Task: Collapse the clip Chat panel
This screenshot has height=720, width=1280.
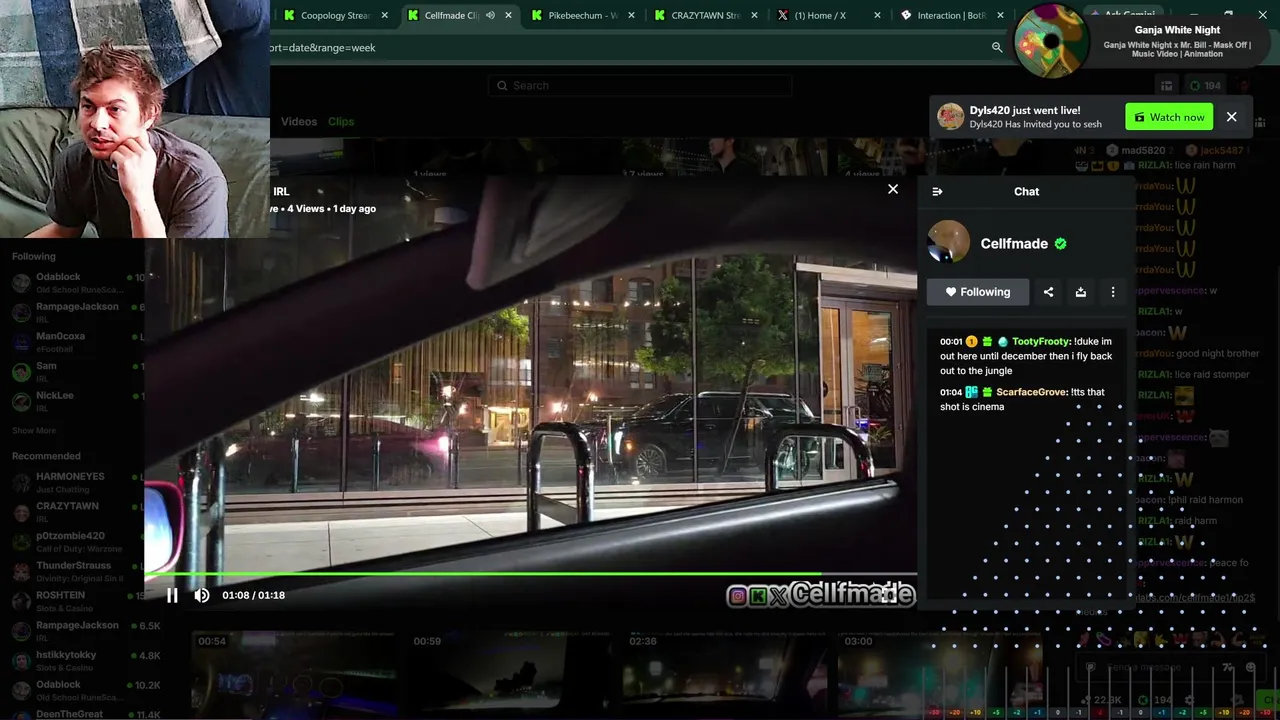Action: (x=937, y=191)
